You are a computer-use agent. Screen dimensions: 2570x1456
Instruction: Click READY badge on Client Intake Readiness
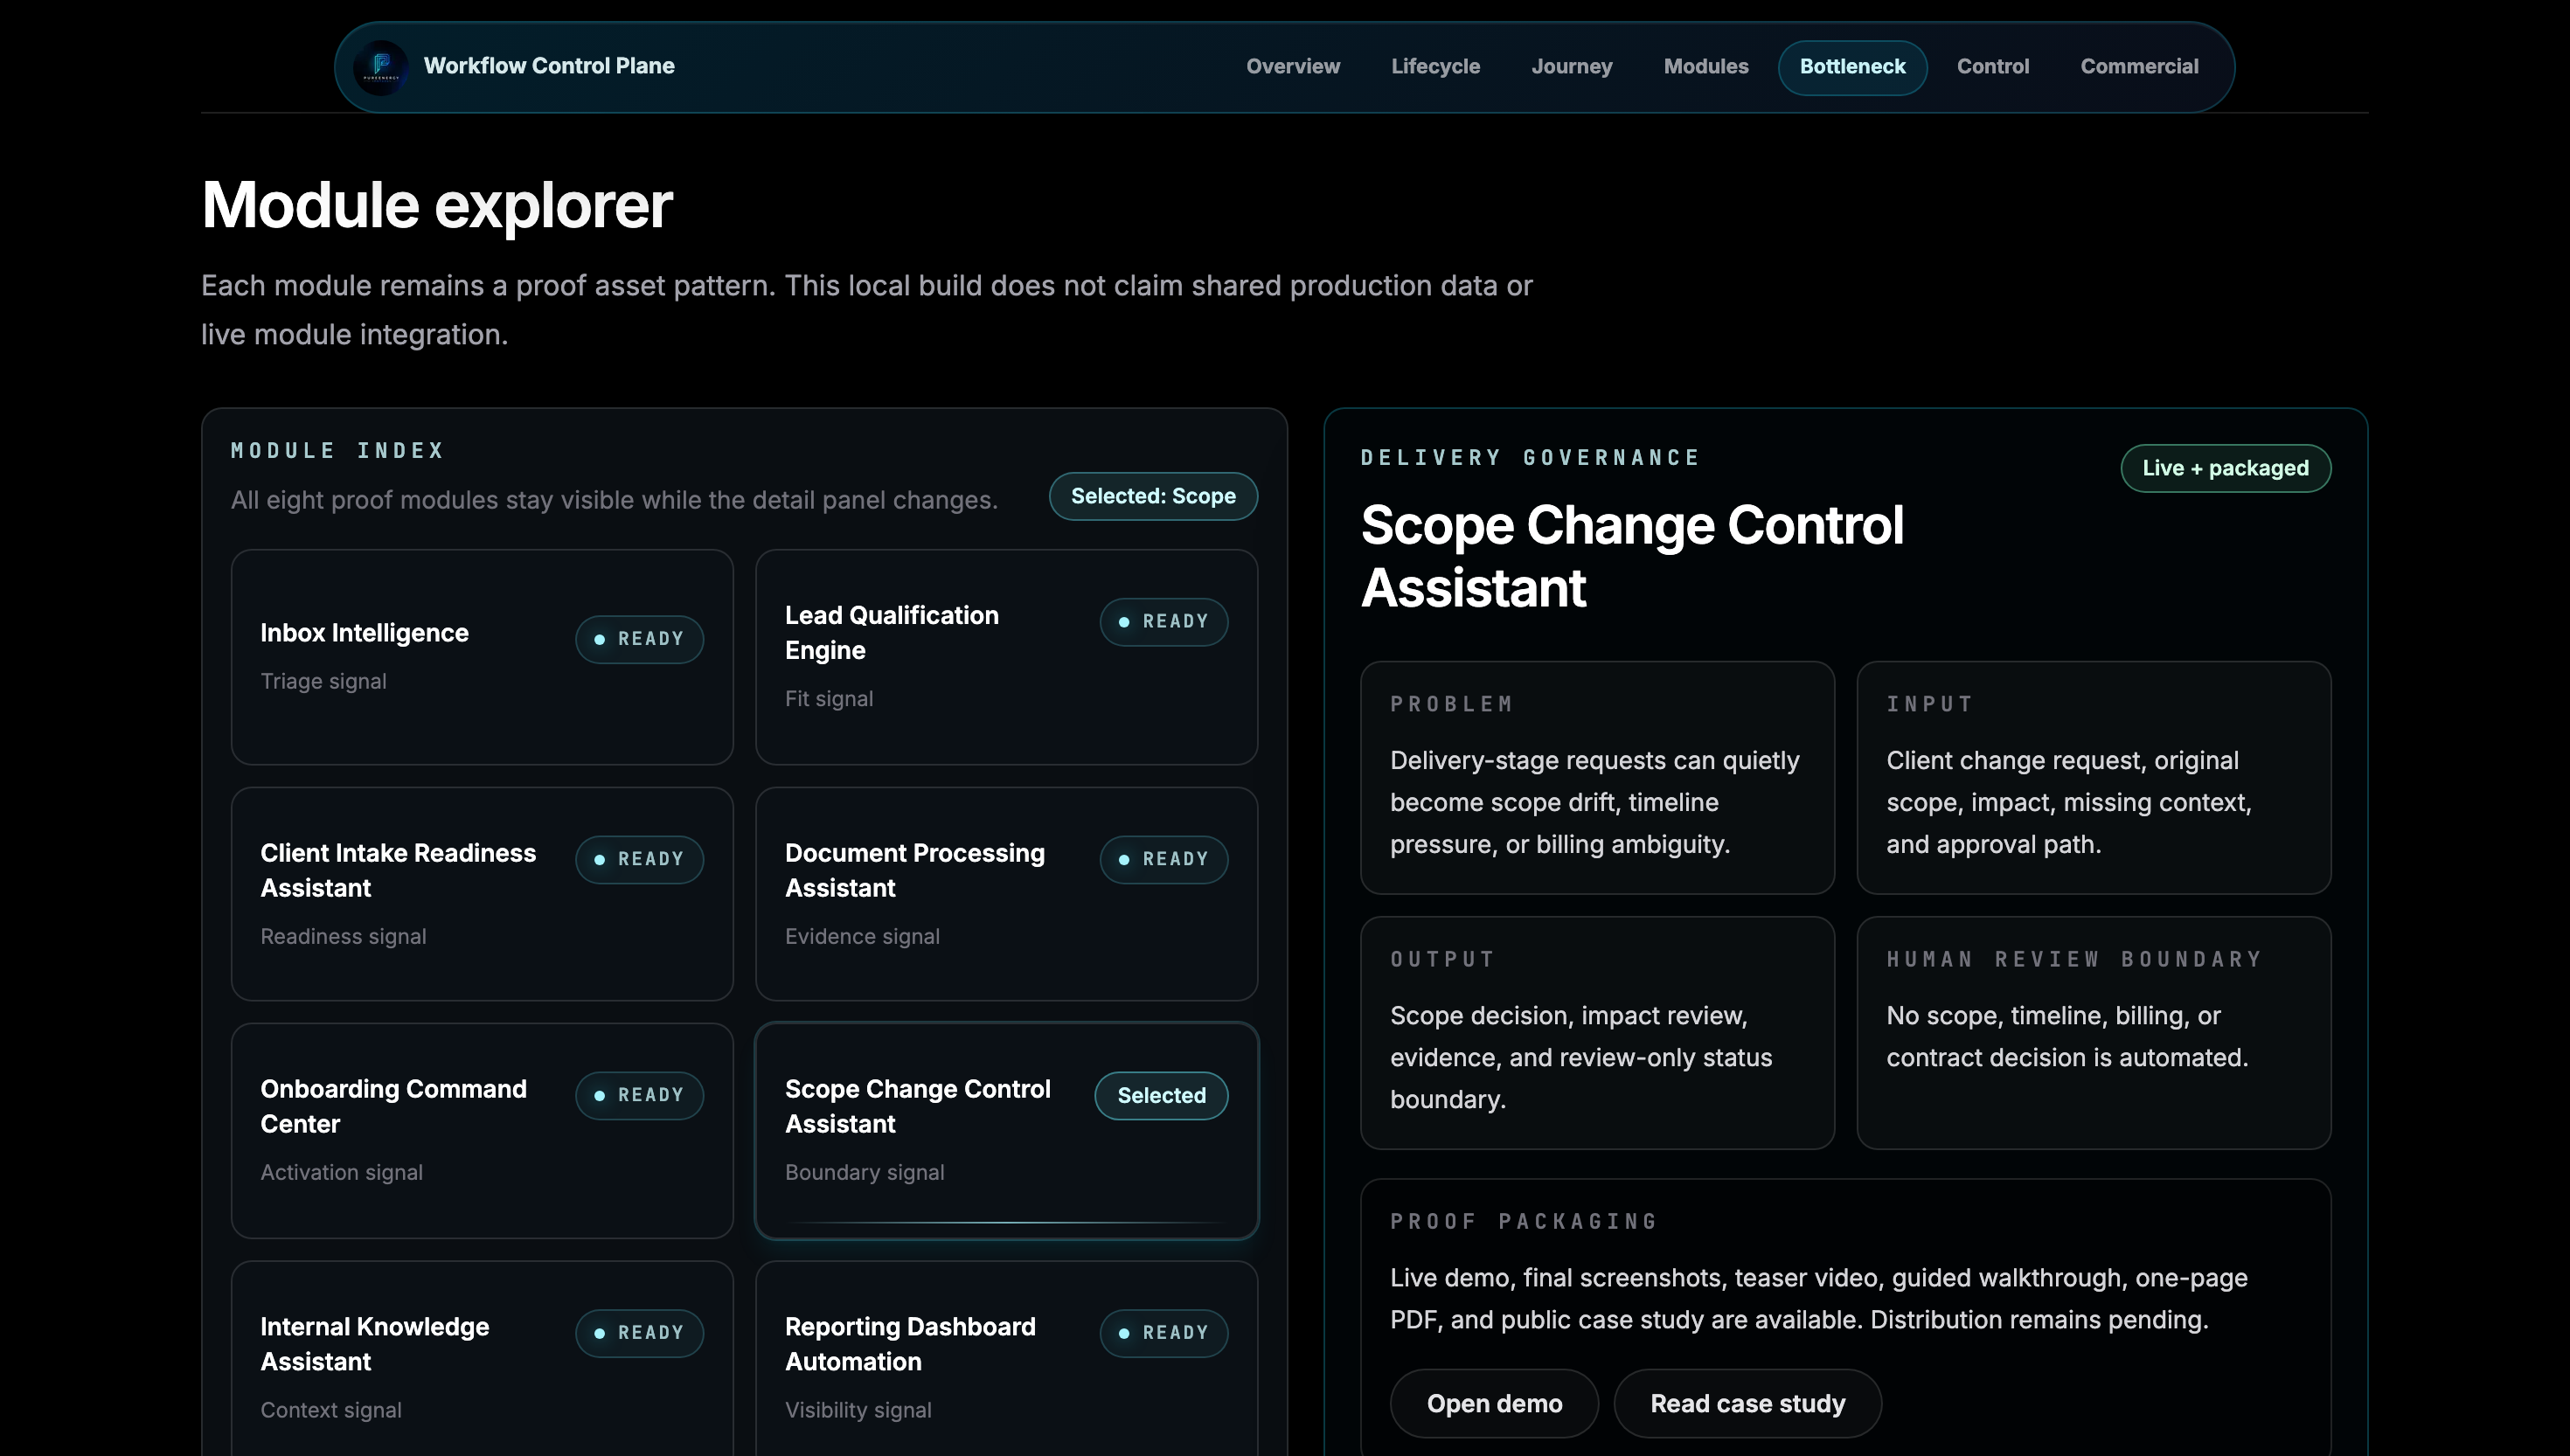639,859
